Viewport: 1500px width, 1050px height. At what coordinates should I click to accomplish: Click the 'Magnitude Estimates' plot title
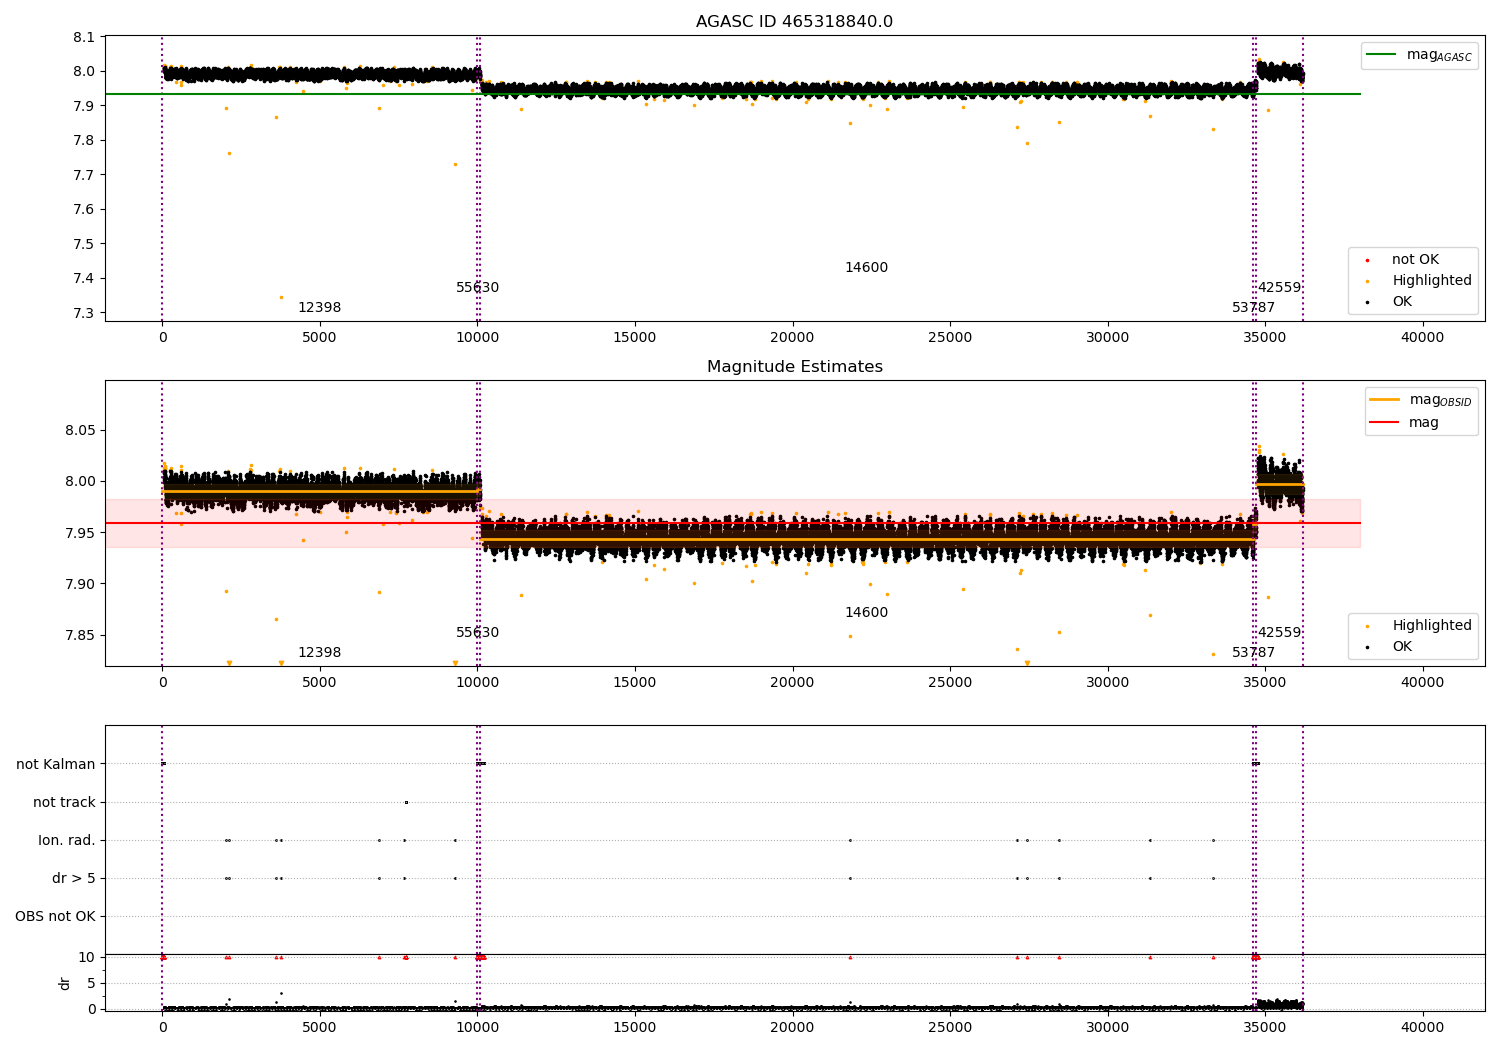794,367
